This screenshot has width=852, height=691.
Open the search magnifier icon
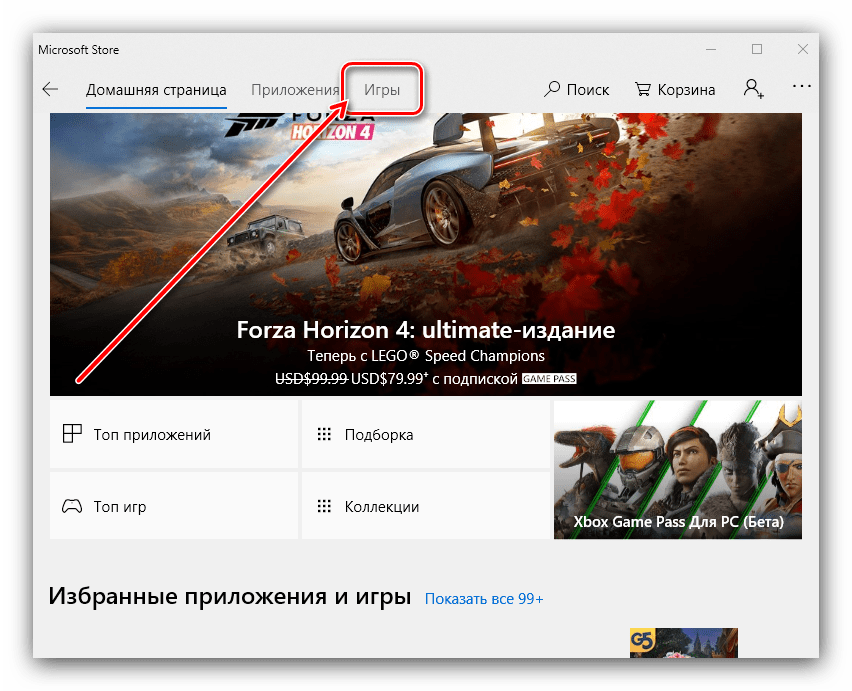552,89
